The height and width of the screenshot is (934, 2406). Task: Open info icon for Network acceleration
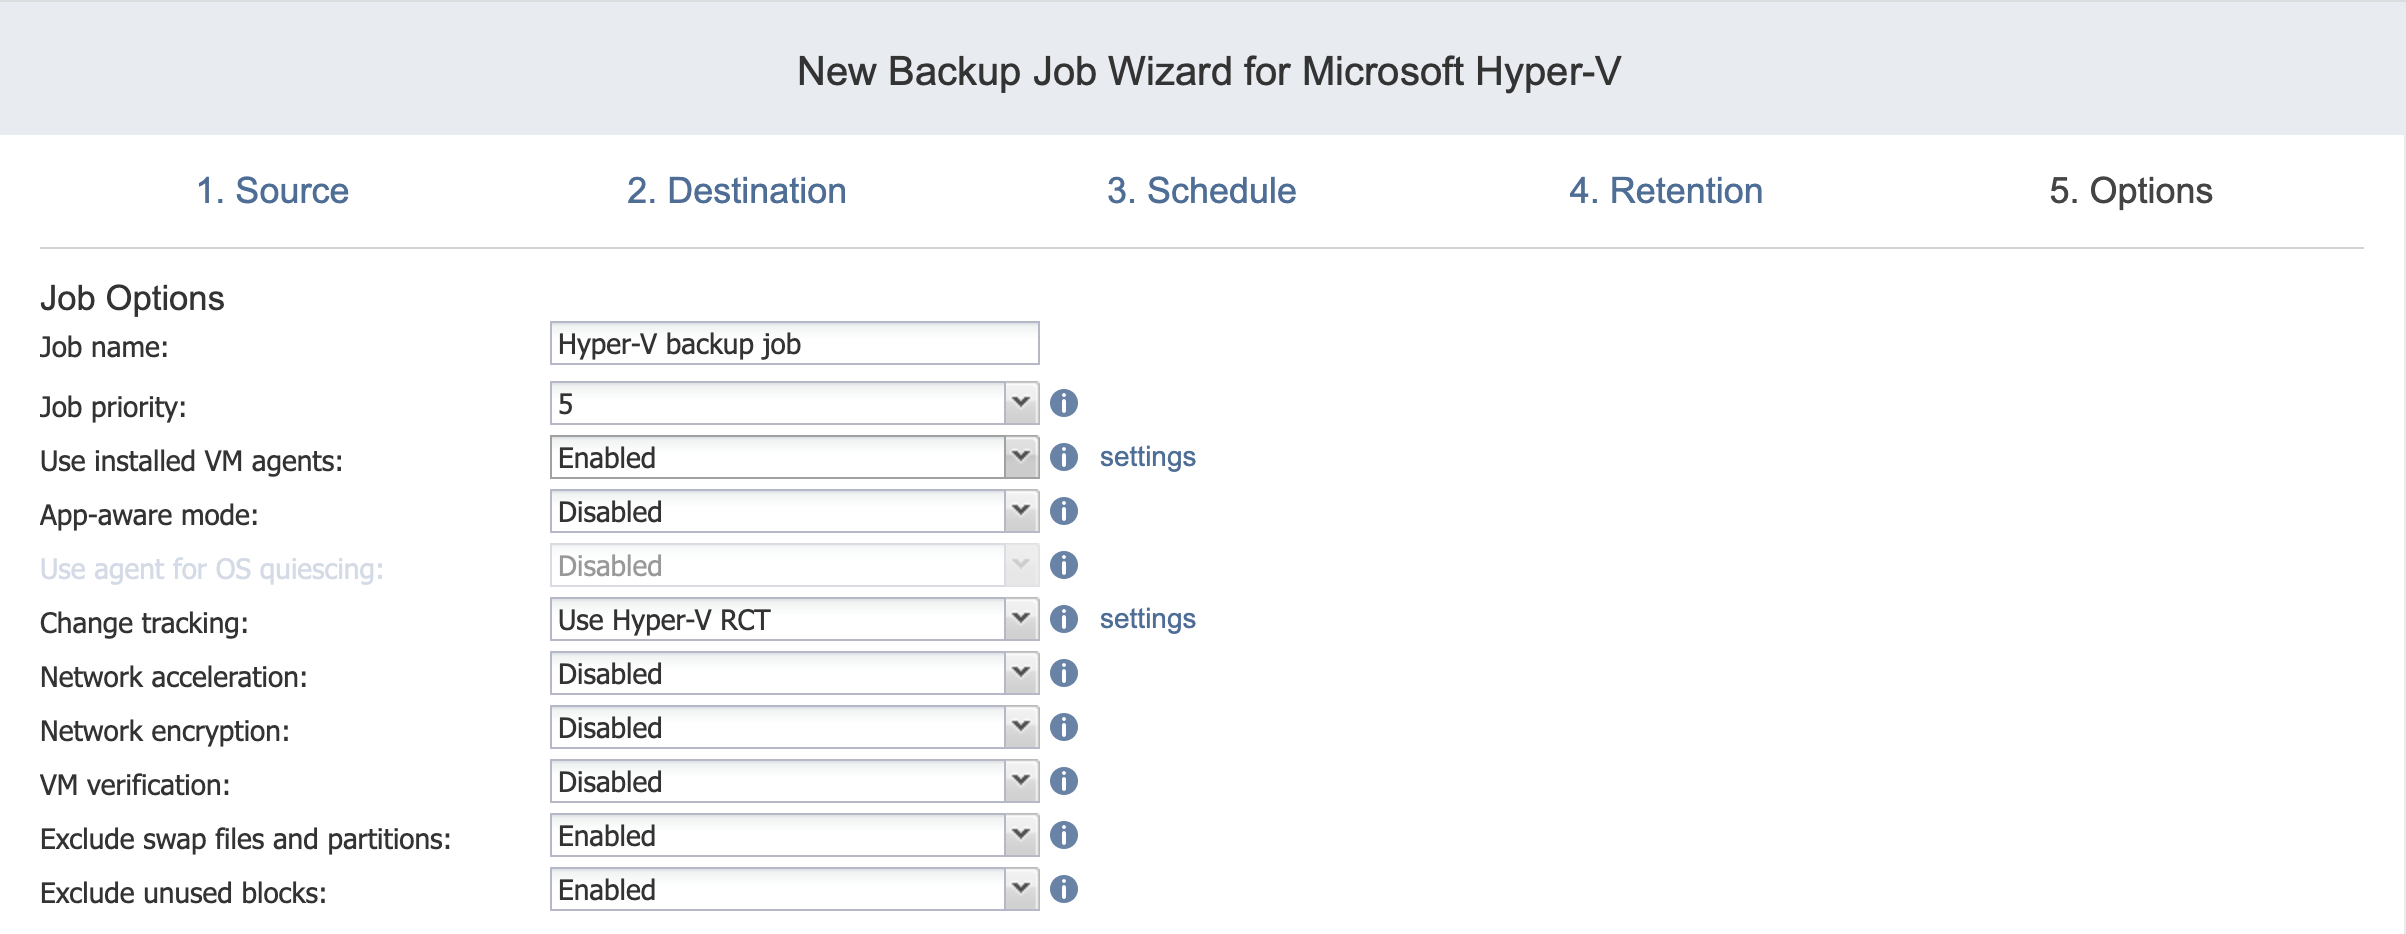[1064, 673]
